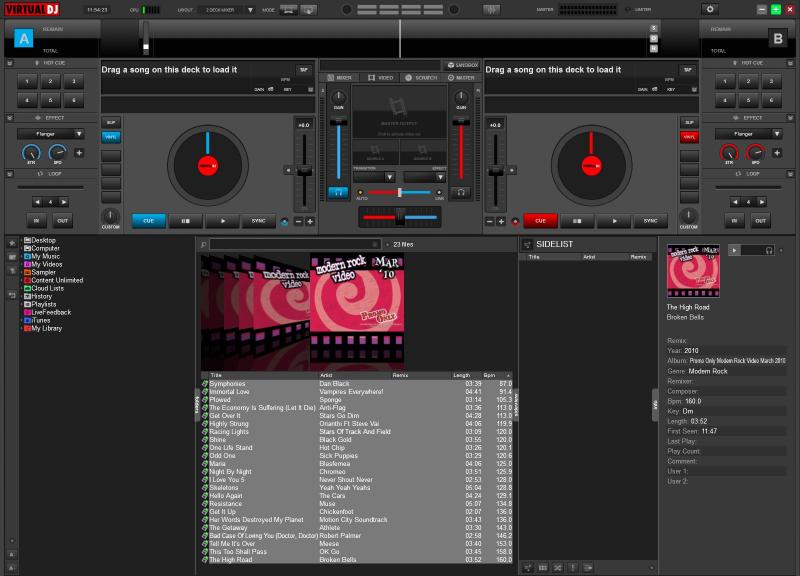Switch to the Scratch tab

(x=421, y=78)
